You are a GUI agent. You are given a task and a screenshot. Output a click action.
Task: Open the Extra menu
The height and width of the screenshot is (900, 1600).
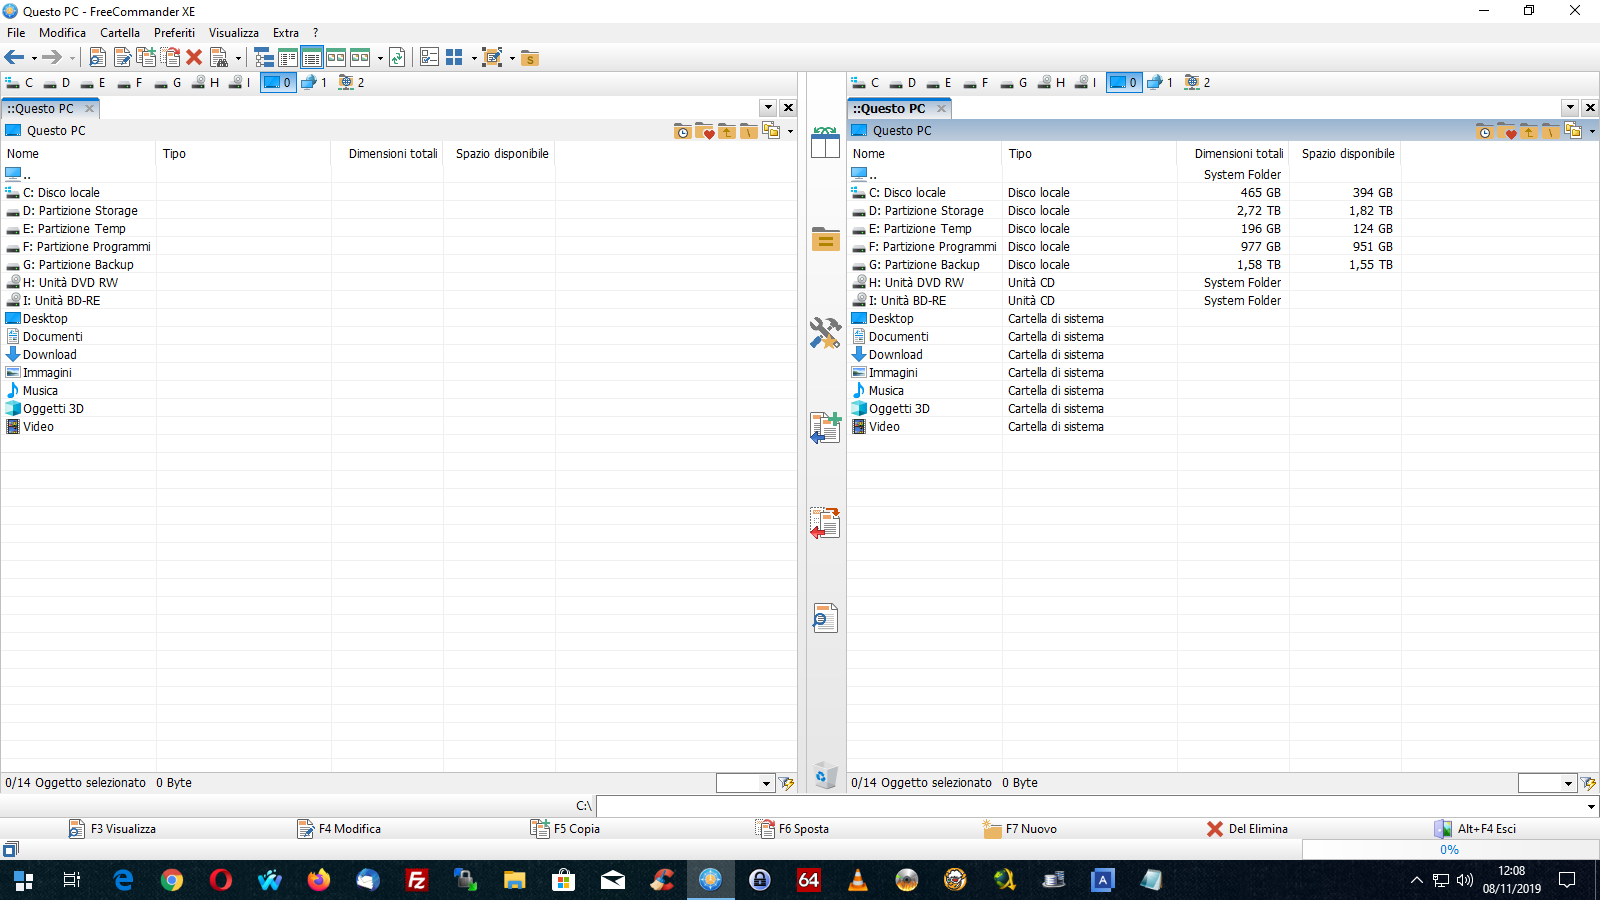(x=286, y=33)
